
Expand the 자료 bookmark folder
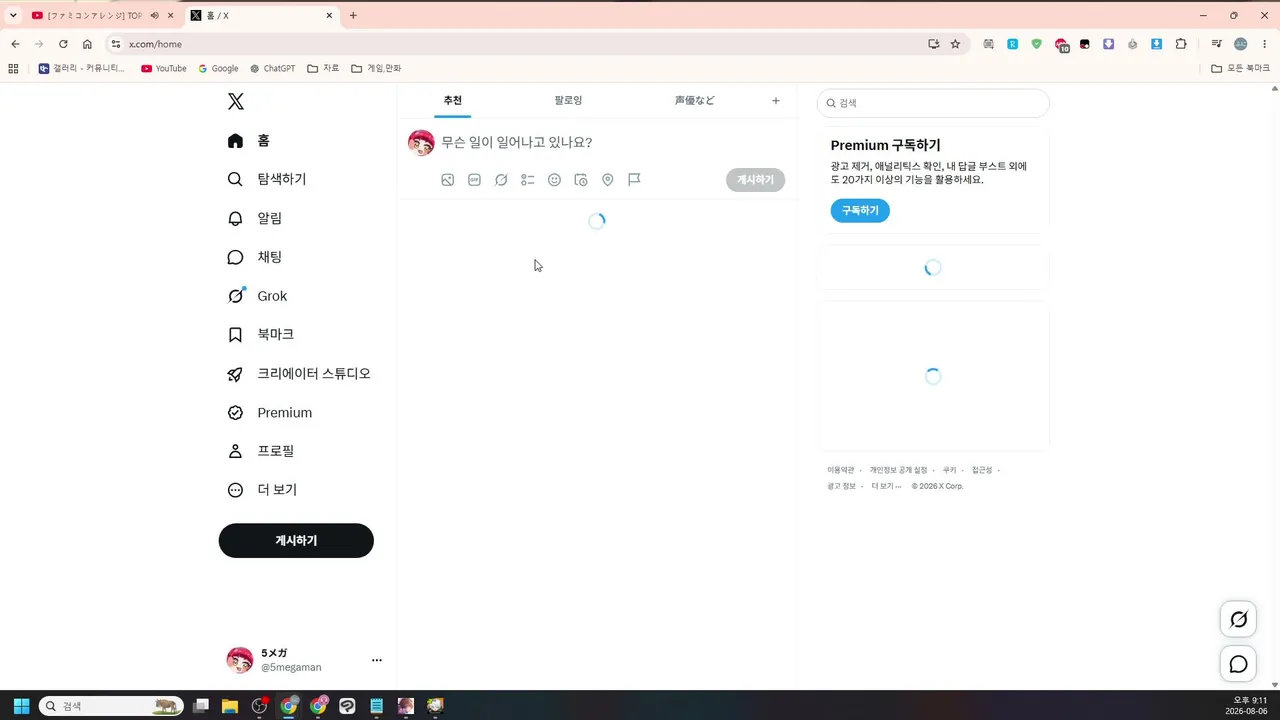(323, 69)
